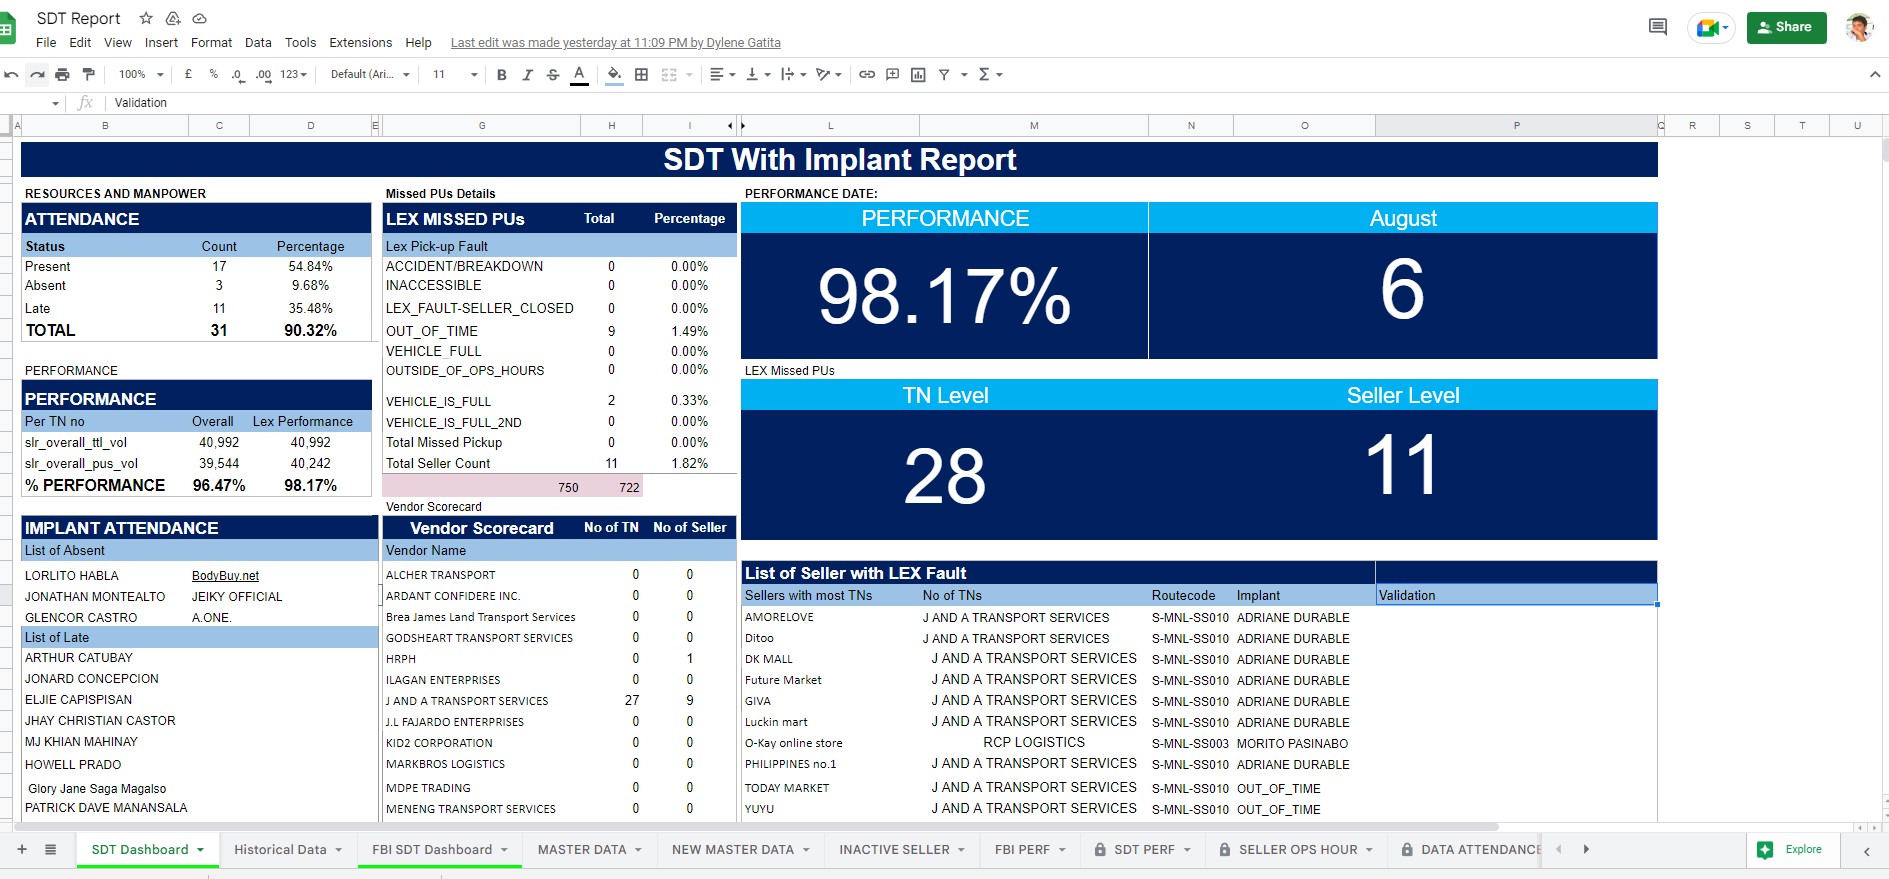1889x879 pixels.
Task: Decrease decimal places
Action: coord(237,74)
